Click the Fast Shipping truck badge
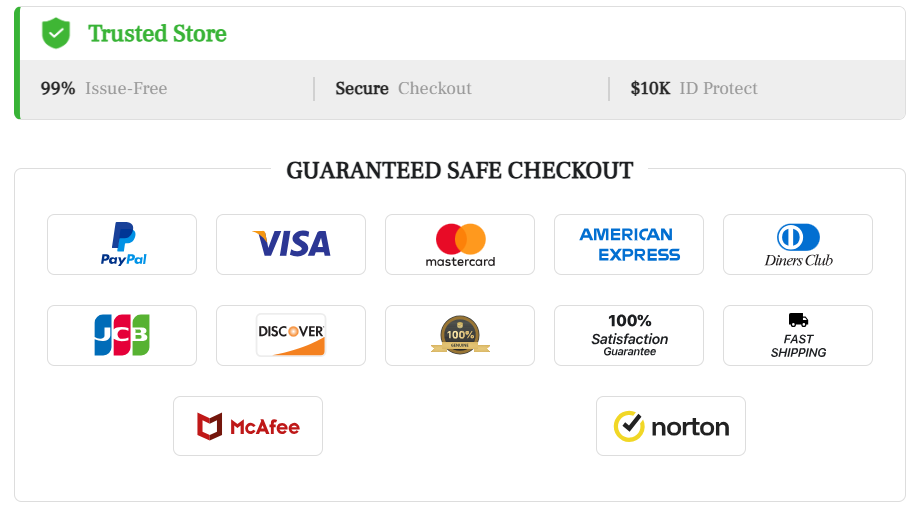Image resolution: width=915 pixels, height=513 pixels. click(798, 335)
